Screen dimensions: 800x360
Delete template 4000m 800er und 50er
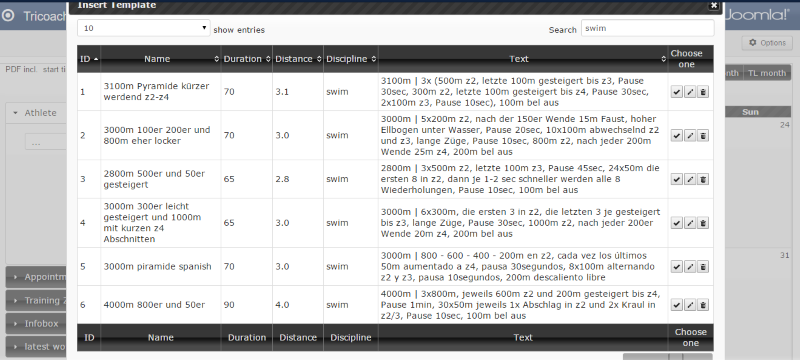(703, 305)
